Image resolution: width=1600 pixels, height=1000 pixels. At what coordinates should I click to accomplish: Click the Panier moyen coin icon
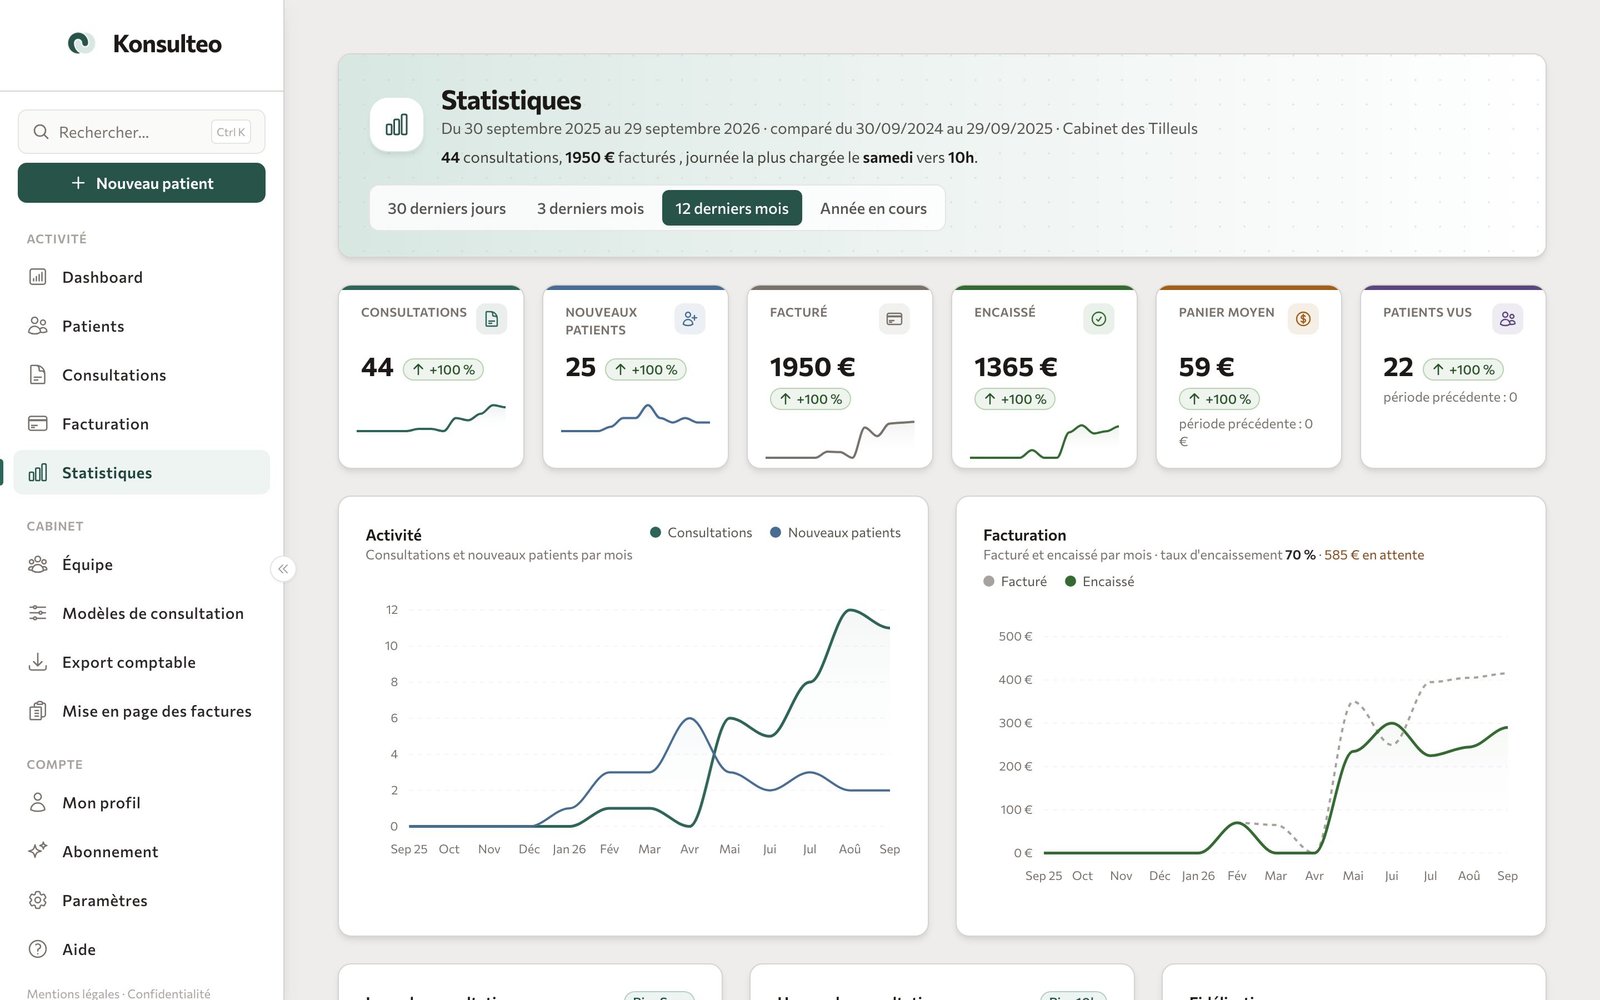(1303, 319)
